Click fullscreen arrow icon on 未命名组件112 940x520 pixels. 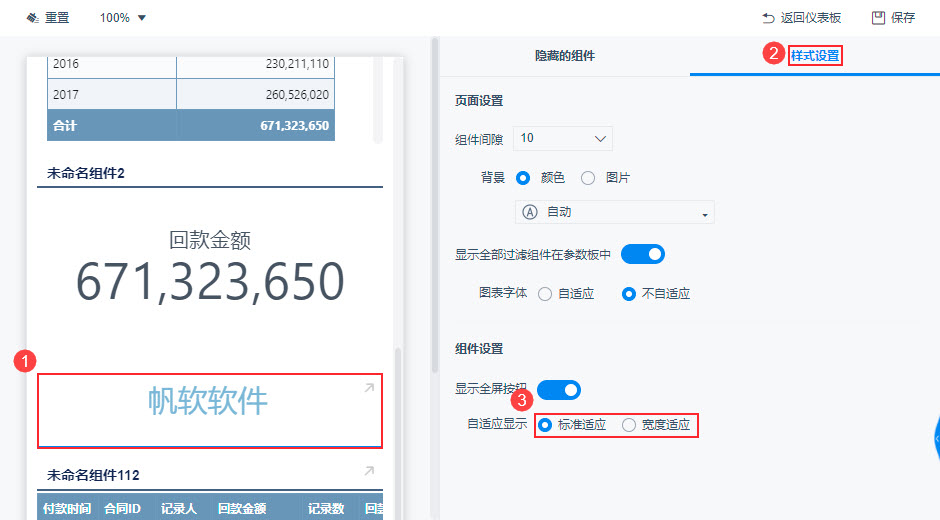(369, 471)
